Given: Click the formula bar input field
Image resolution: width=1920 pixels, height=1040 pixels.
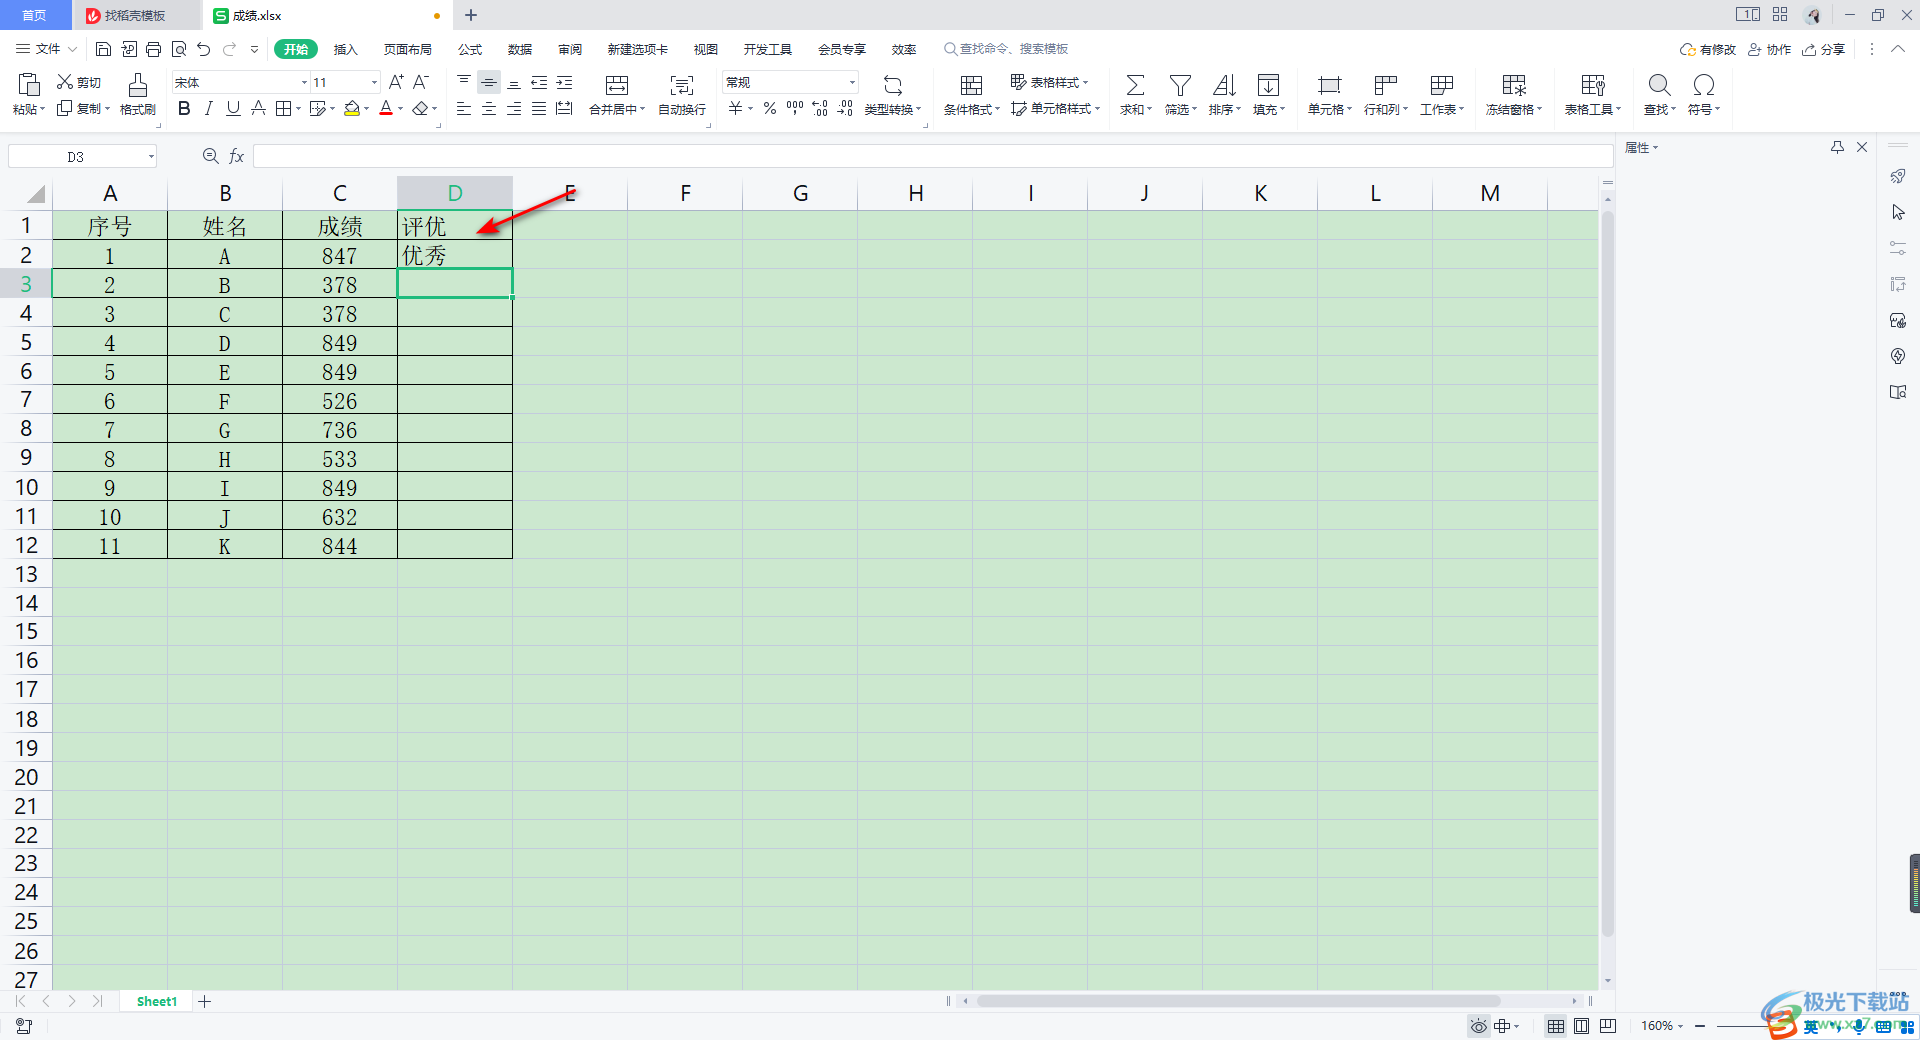Looking at the screenshot, I should (933, 156).
